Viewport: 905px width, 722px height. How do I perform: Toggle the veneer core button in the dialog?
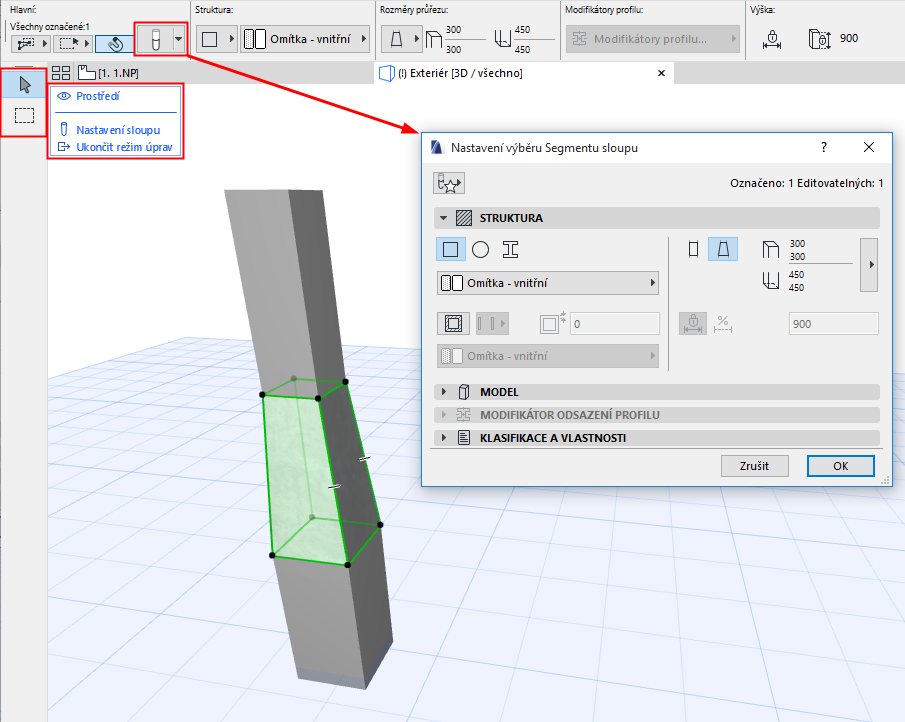(453, 324)
